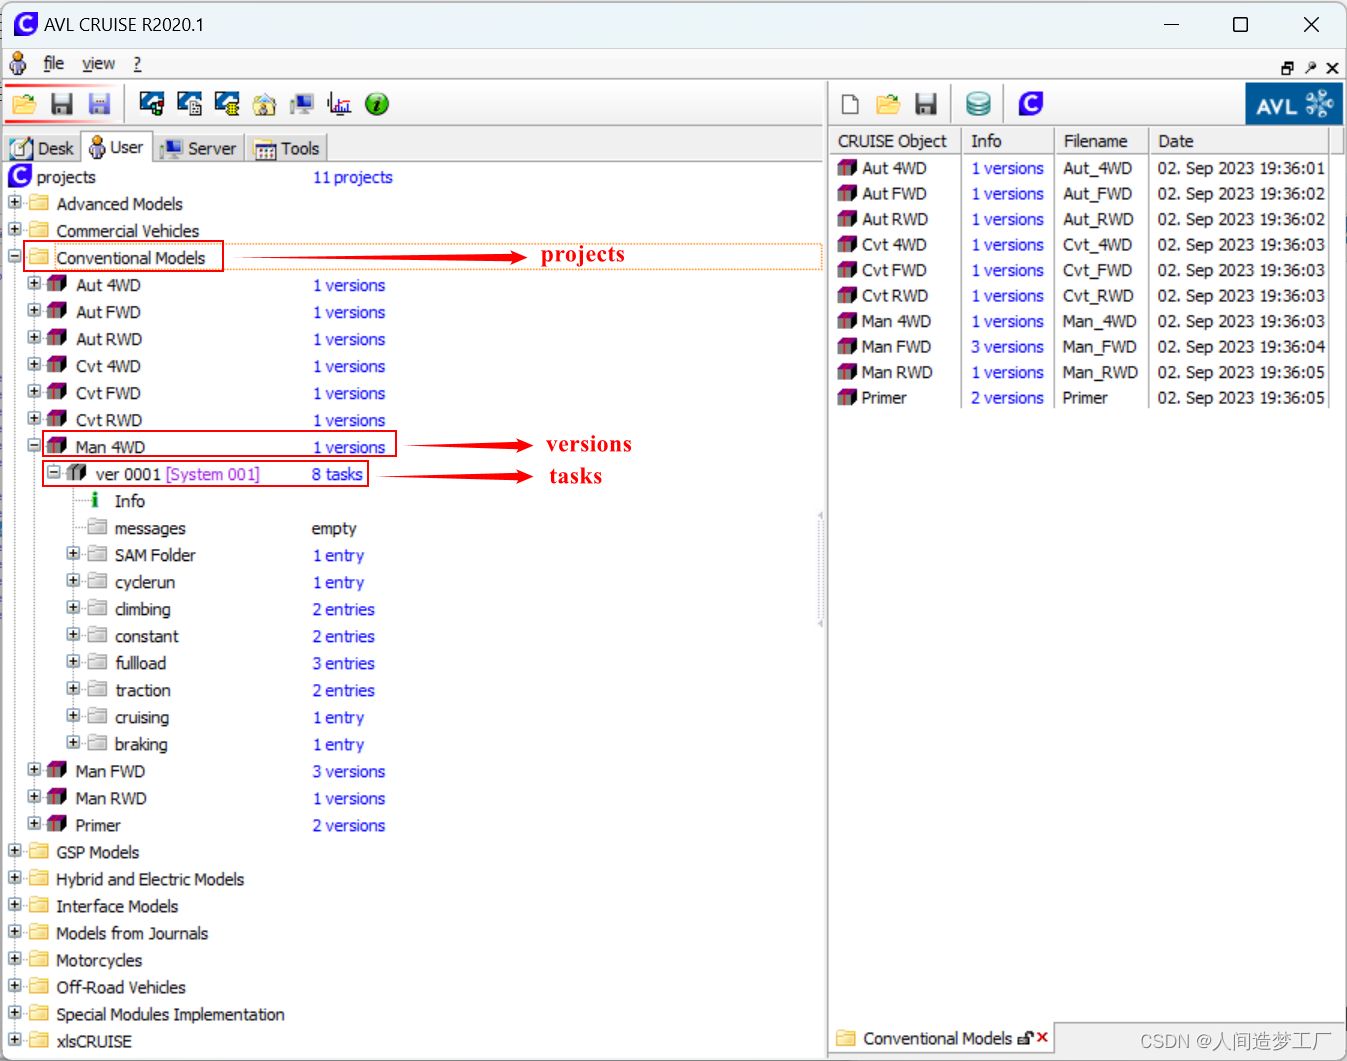The image size is (1347, 1061).
Task: Expand the SAM Folder node
Action: 73,554
